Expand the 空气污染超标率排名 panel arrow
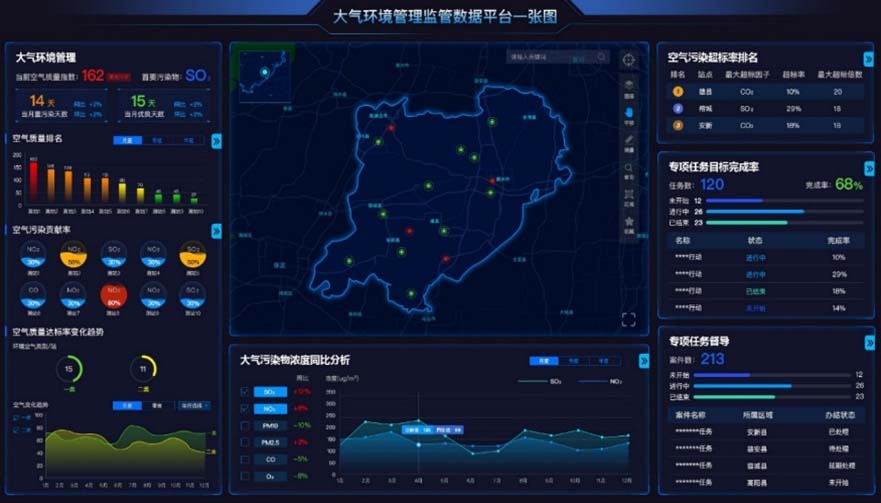This screenshot has width=881, height=503. coord(869,58)
